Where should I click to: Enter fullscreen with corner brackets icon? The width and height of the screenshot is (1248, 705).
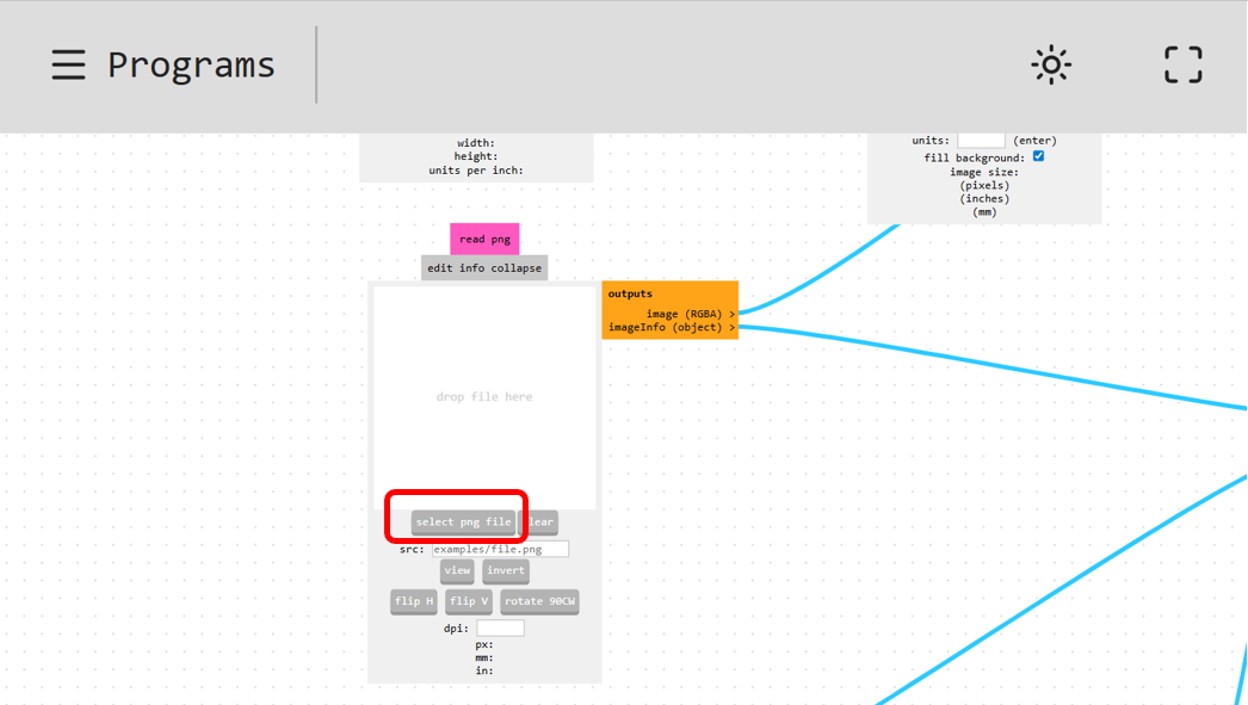tap(1183, 65)
